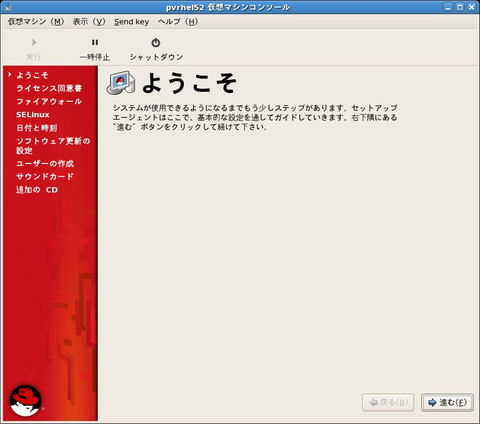Open the 仮想マシン (M) menu
480x424 pixels.
click(x=36, y=22)
